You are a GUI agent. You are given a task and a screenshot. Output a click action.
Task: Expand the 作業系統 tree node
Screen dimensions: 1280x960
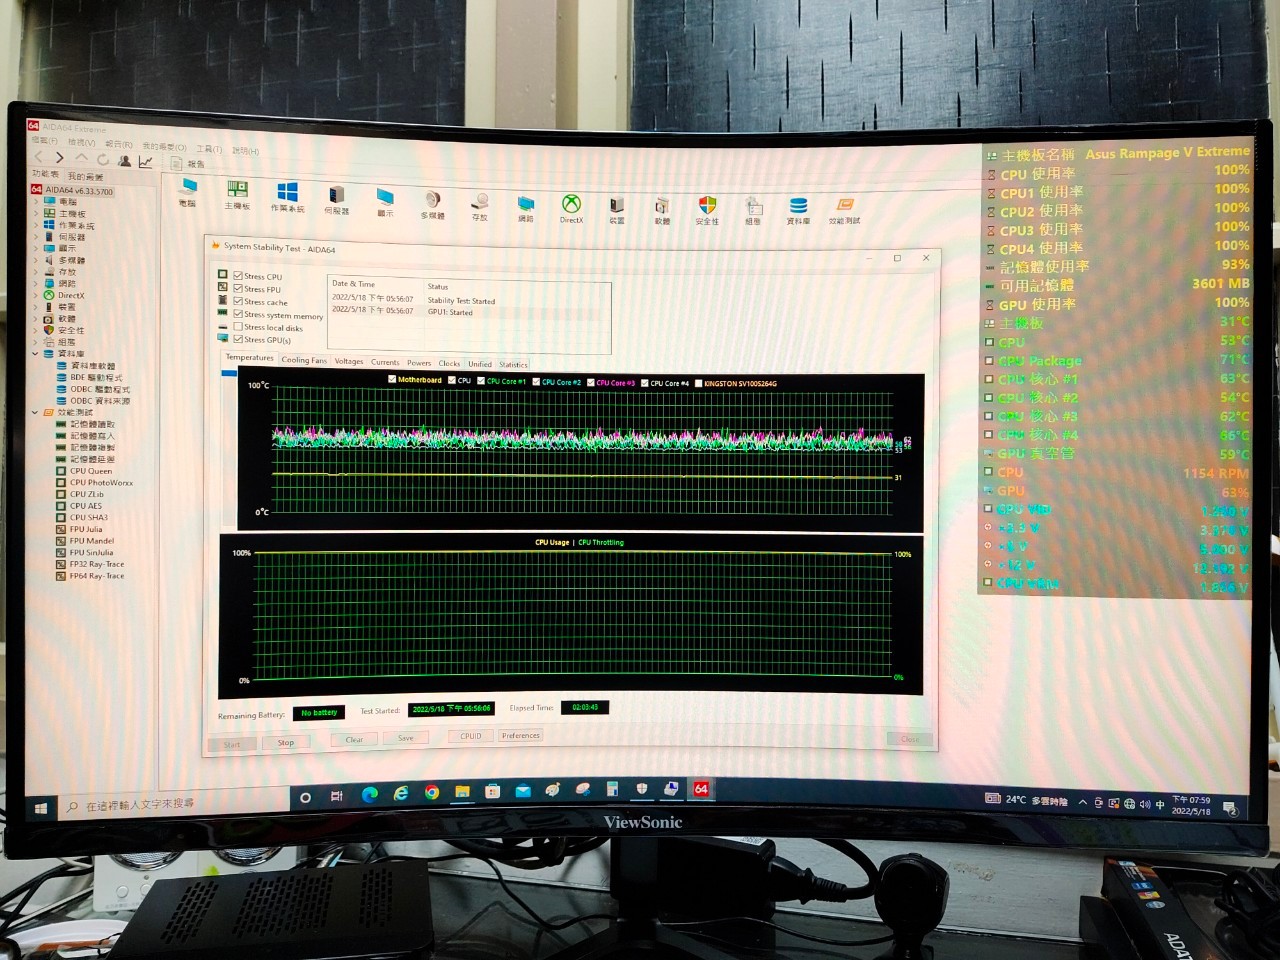point(36,225)
